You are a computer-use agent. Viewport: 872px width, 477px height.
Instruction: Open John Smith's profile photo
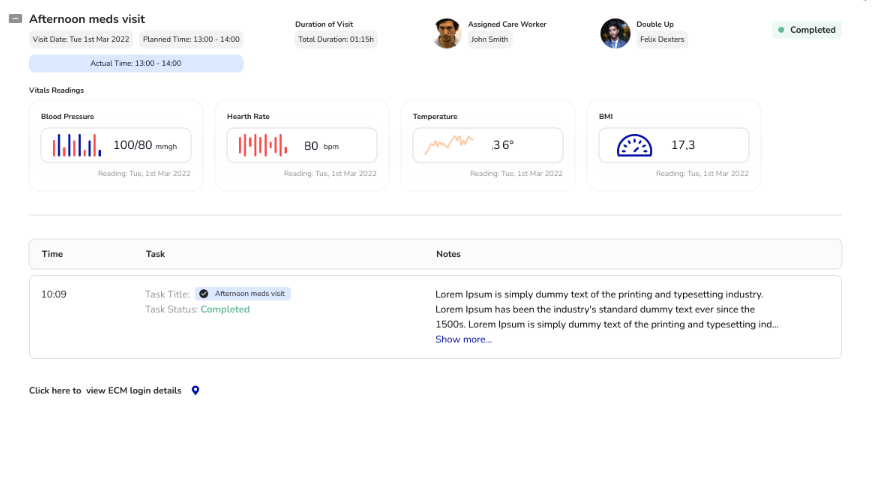pyautogui.click(x=447, y=33)
